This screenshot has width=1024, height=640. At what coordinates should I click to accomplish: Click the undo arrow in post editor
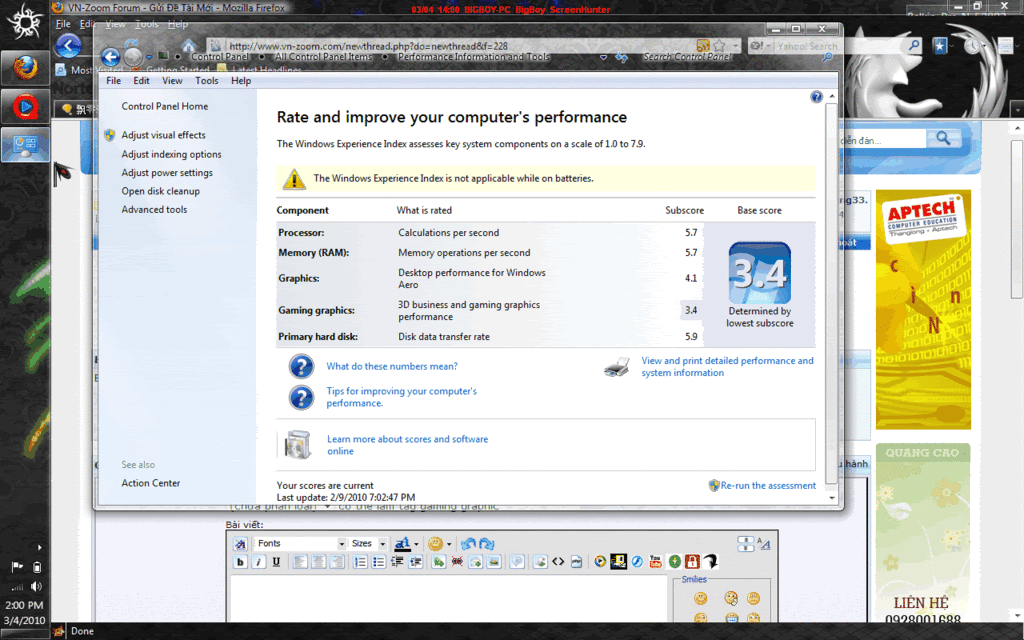tap(468, 543)
